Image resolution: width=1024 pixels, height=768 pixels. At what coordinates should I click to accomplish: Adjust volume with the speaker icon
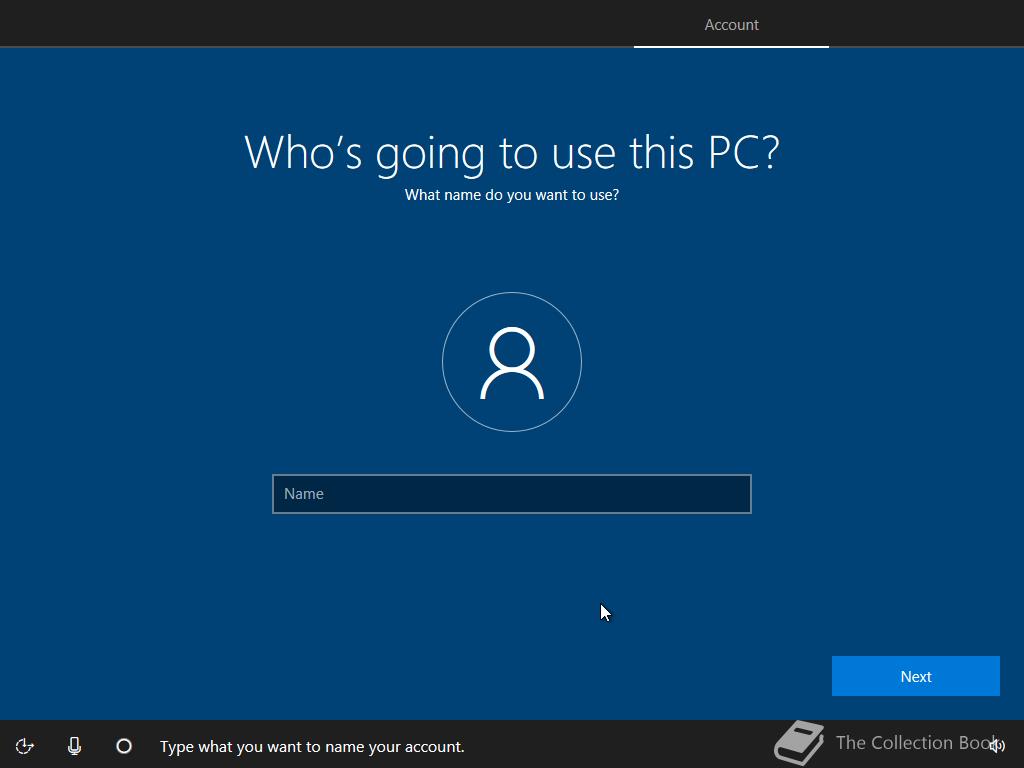click(997, 745)
